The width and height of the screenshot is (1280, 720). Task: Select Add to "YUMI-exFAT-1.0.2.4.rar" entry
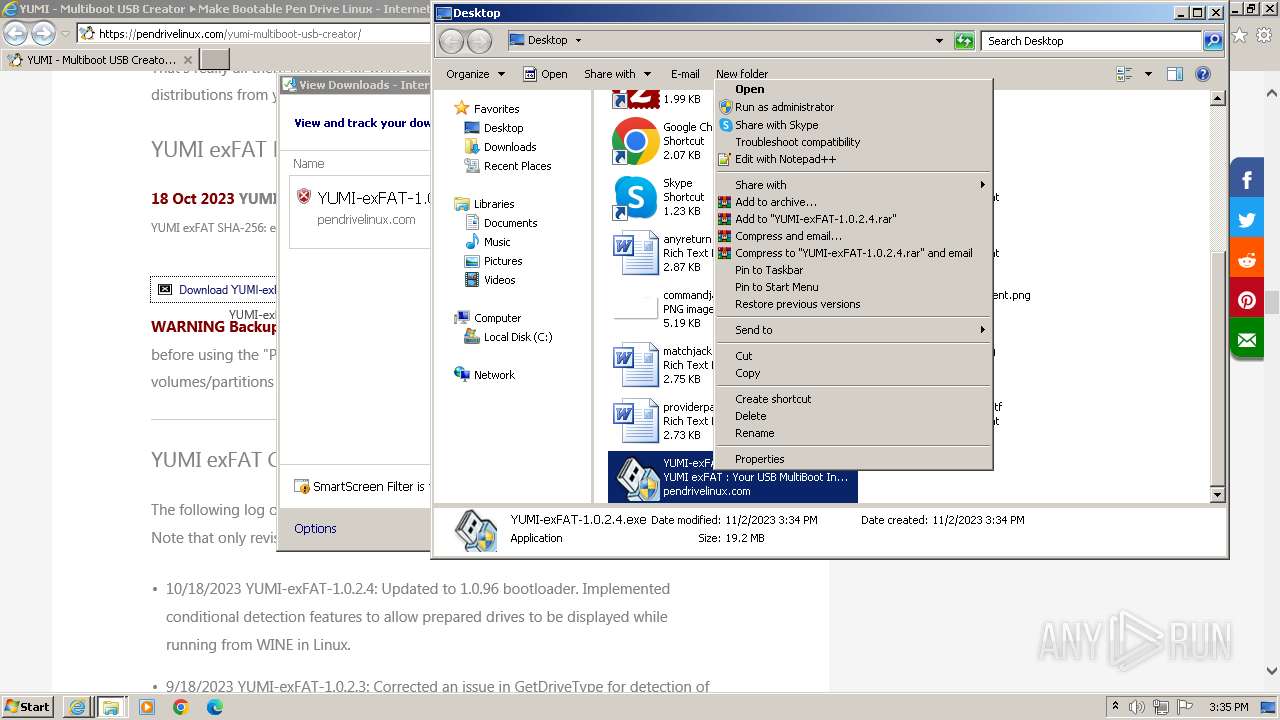pyautogui.click(x=854, y=219)
